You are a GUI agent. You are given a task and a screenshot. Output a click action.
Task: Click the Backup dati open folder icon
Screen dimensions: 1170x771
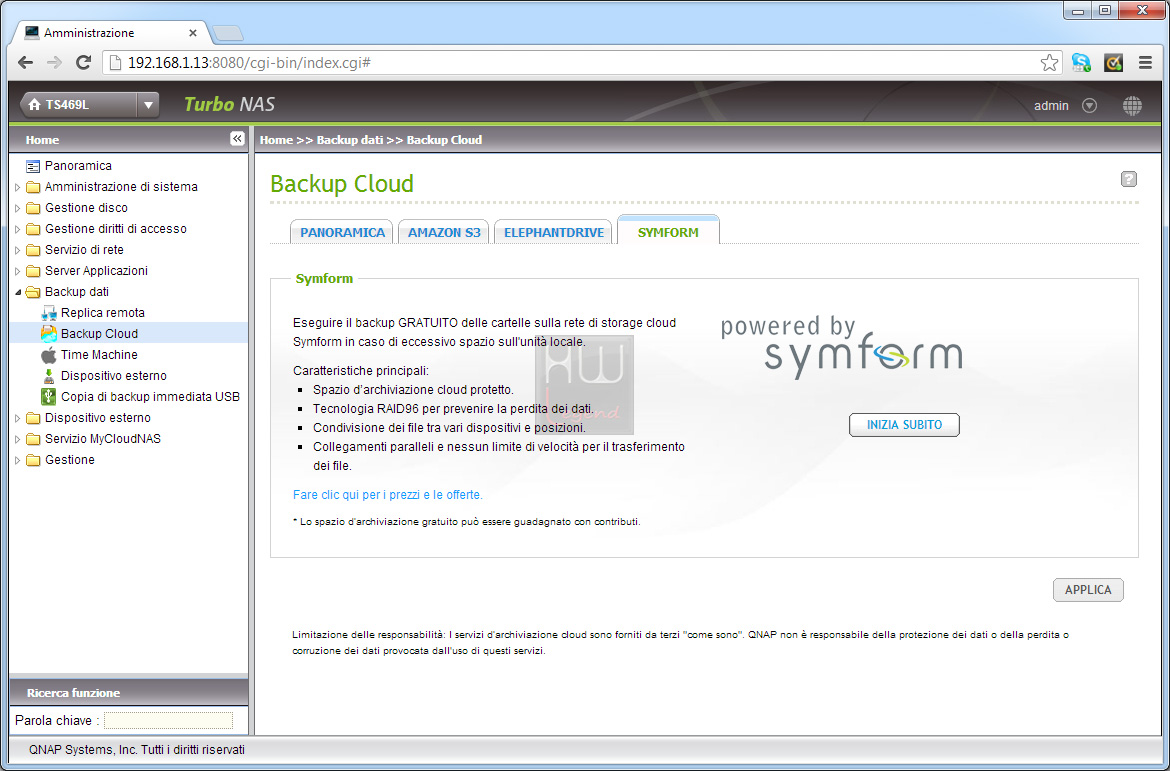click(33, 292)
